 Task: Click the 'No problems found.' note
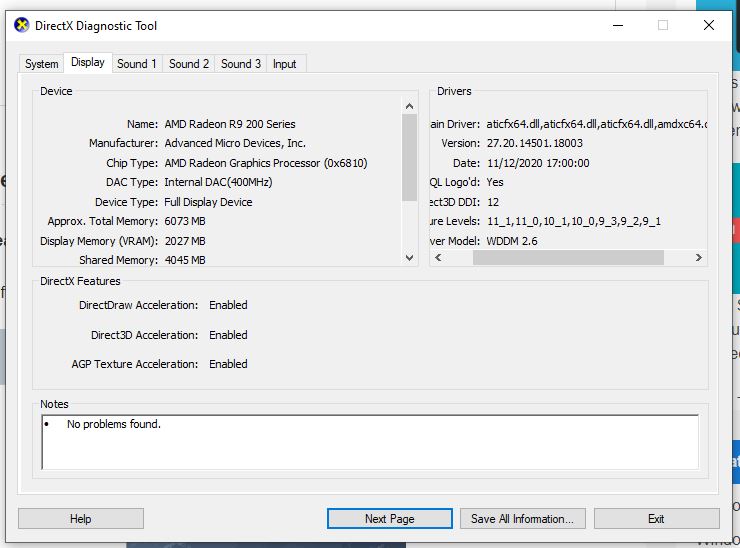pos(114,424)
